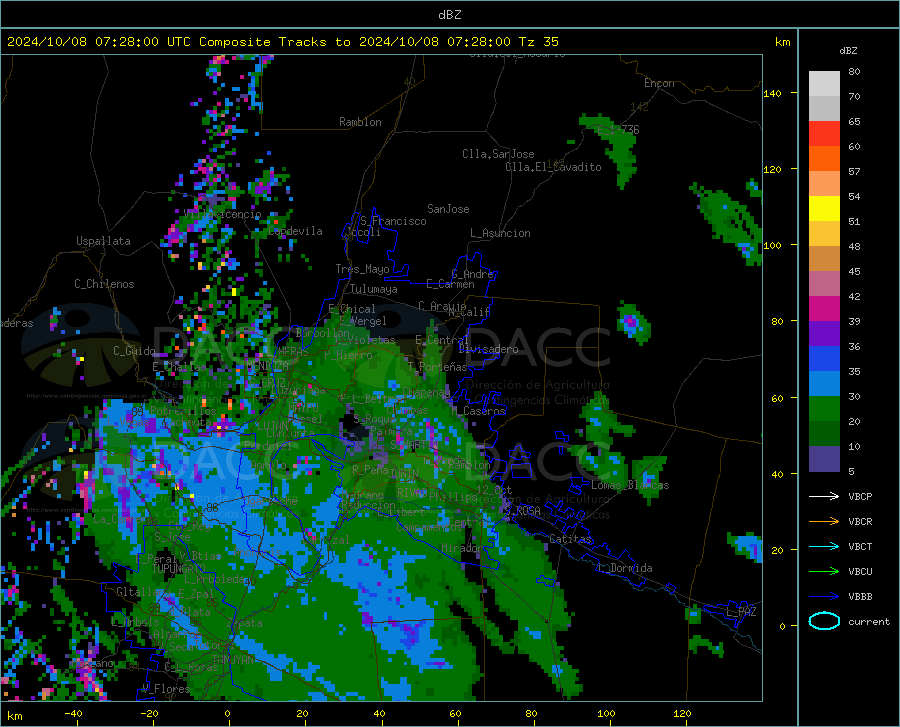Select the yellow 54-51 dBZ swatch
This screenshot has width=900, height=727.
click(x=824, y=209)
